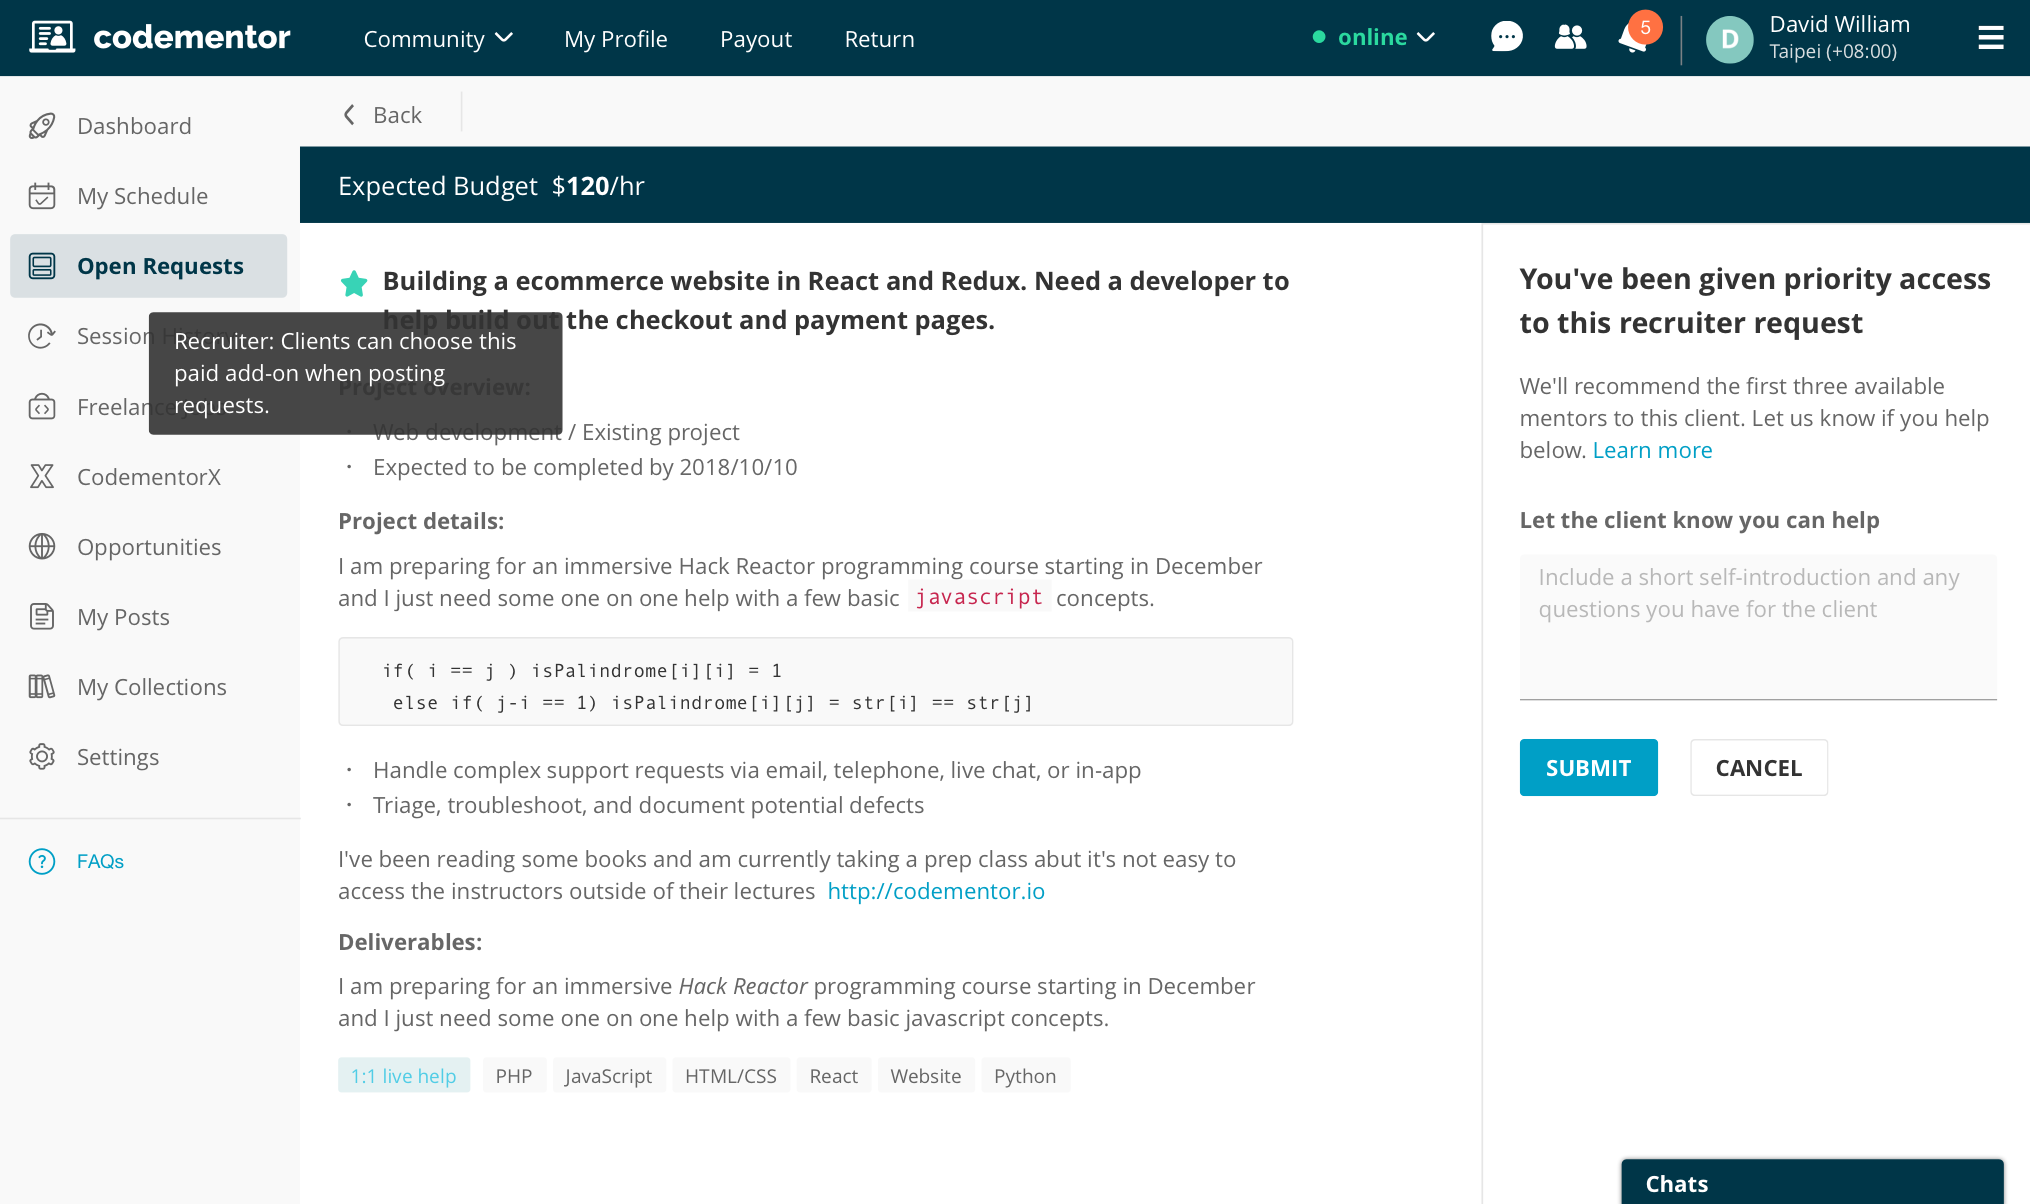Open My Profile in top navigation
The image size is (2030, 1204).
tap(615, 39)
